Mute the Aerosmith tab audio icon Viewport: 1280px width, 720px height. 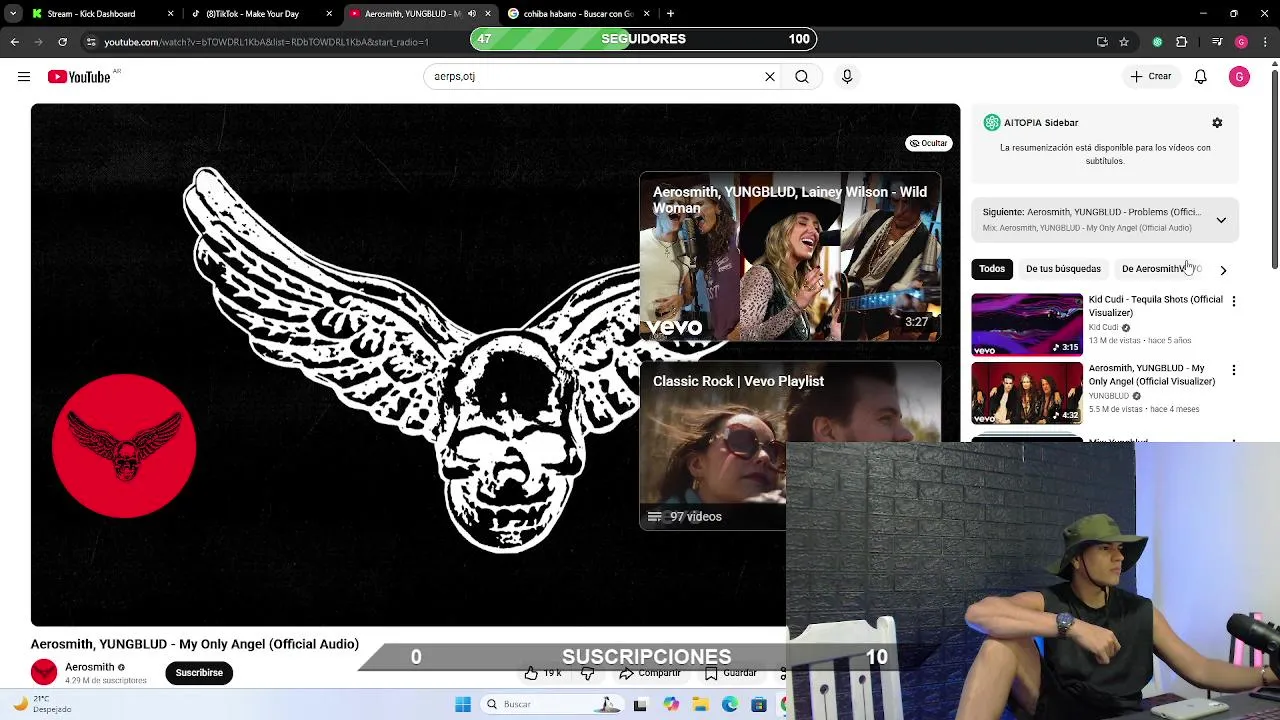pos(472,14)
